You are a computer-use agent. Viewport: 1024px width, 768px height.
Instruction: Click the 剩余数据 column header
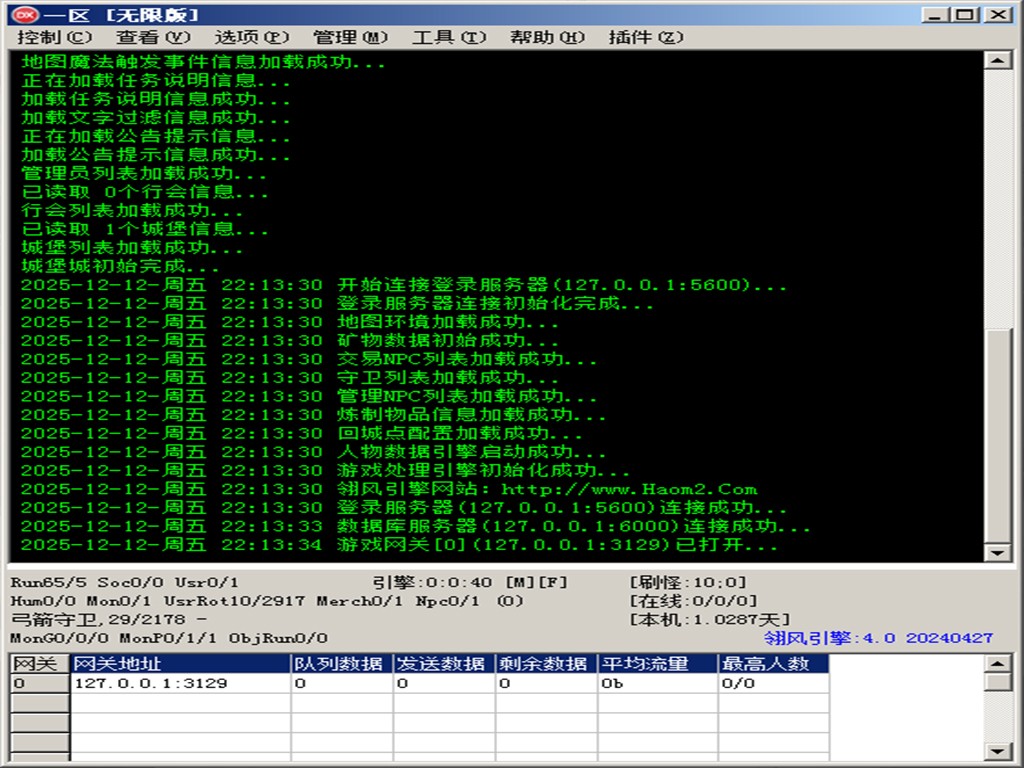click(547, 664)
